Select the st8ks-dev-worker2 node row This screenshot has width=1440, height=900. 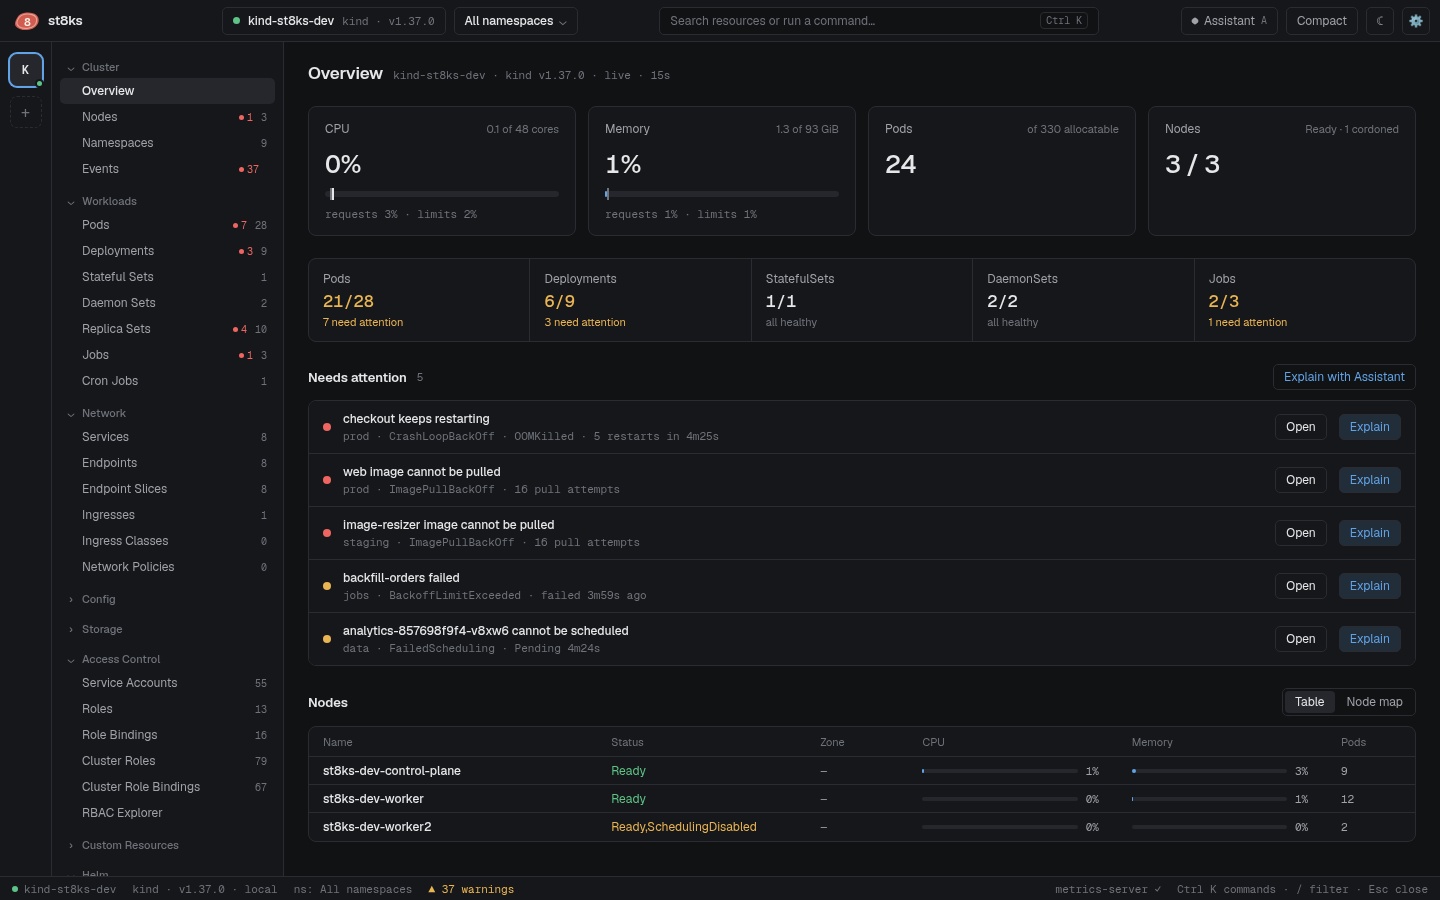(x=862, y=827)
